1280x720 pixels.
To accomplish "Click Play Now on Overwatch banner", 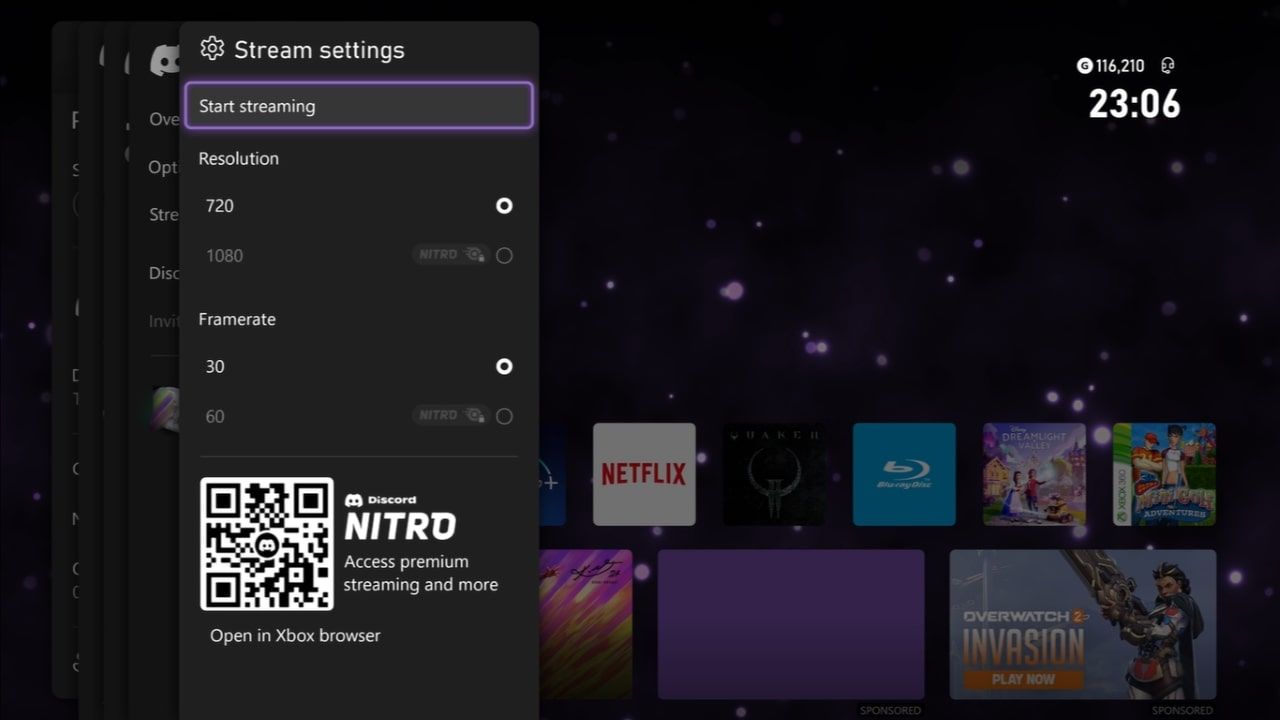I will 1024,679.
